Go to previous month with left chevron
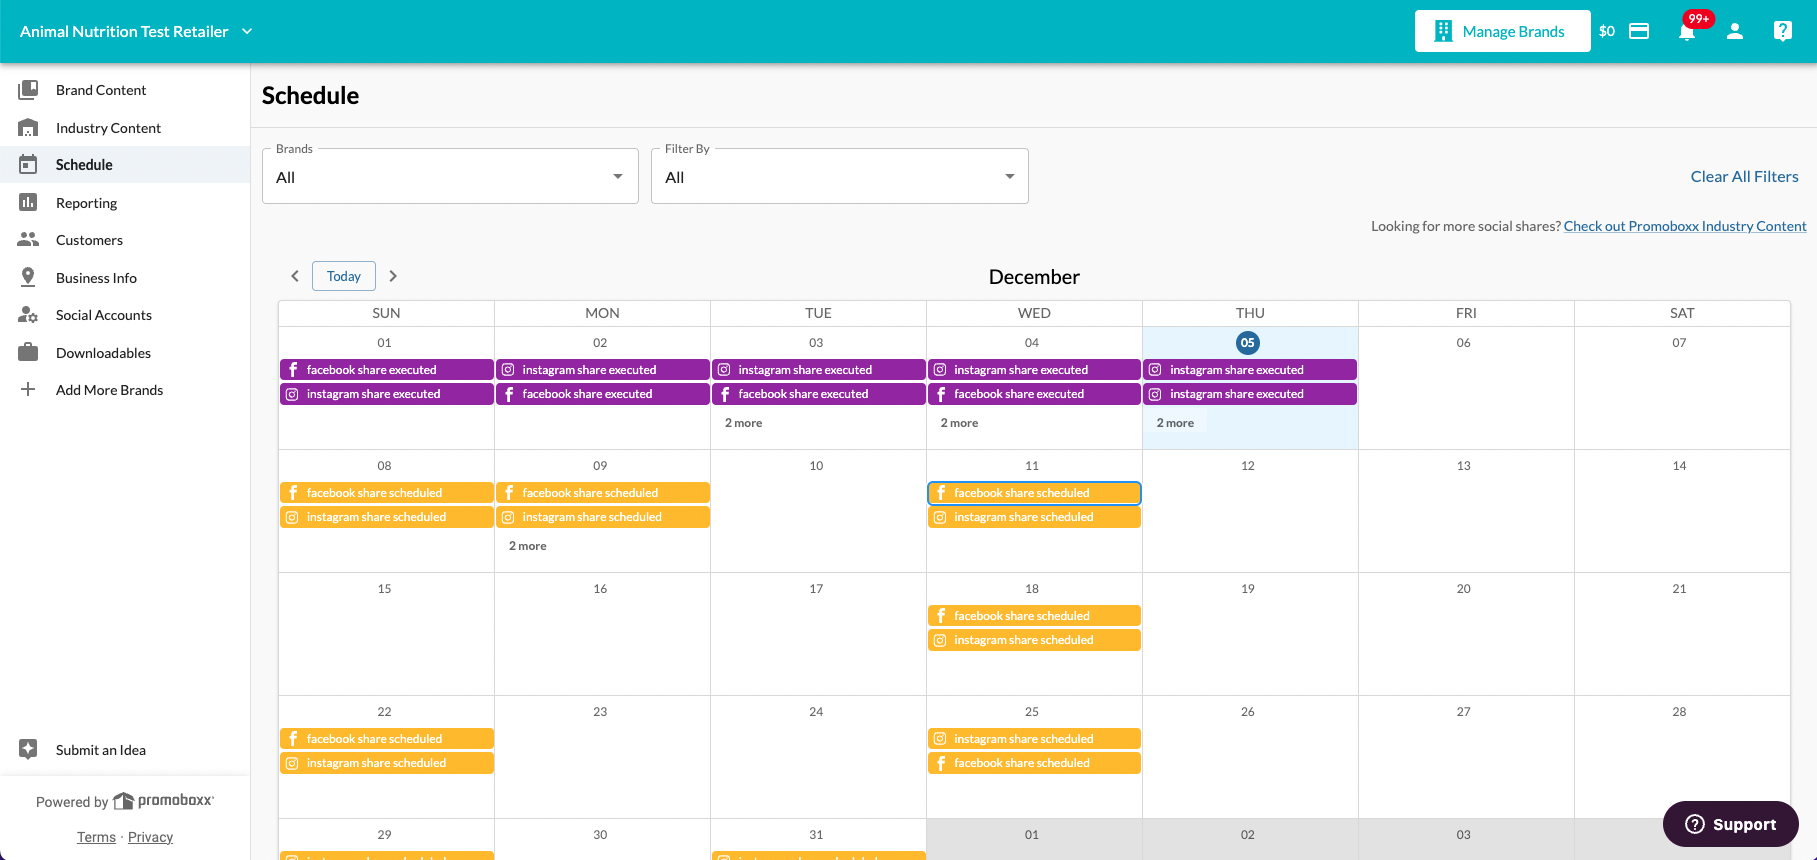This screenshot has height=860, width=1817. click(x=295, y=276)
